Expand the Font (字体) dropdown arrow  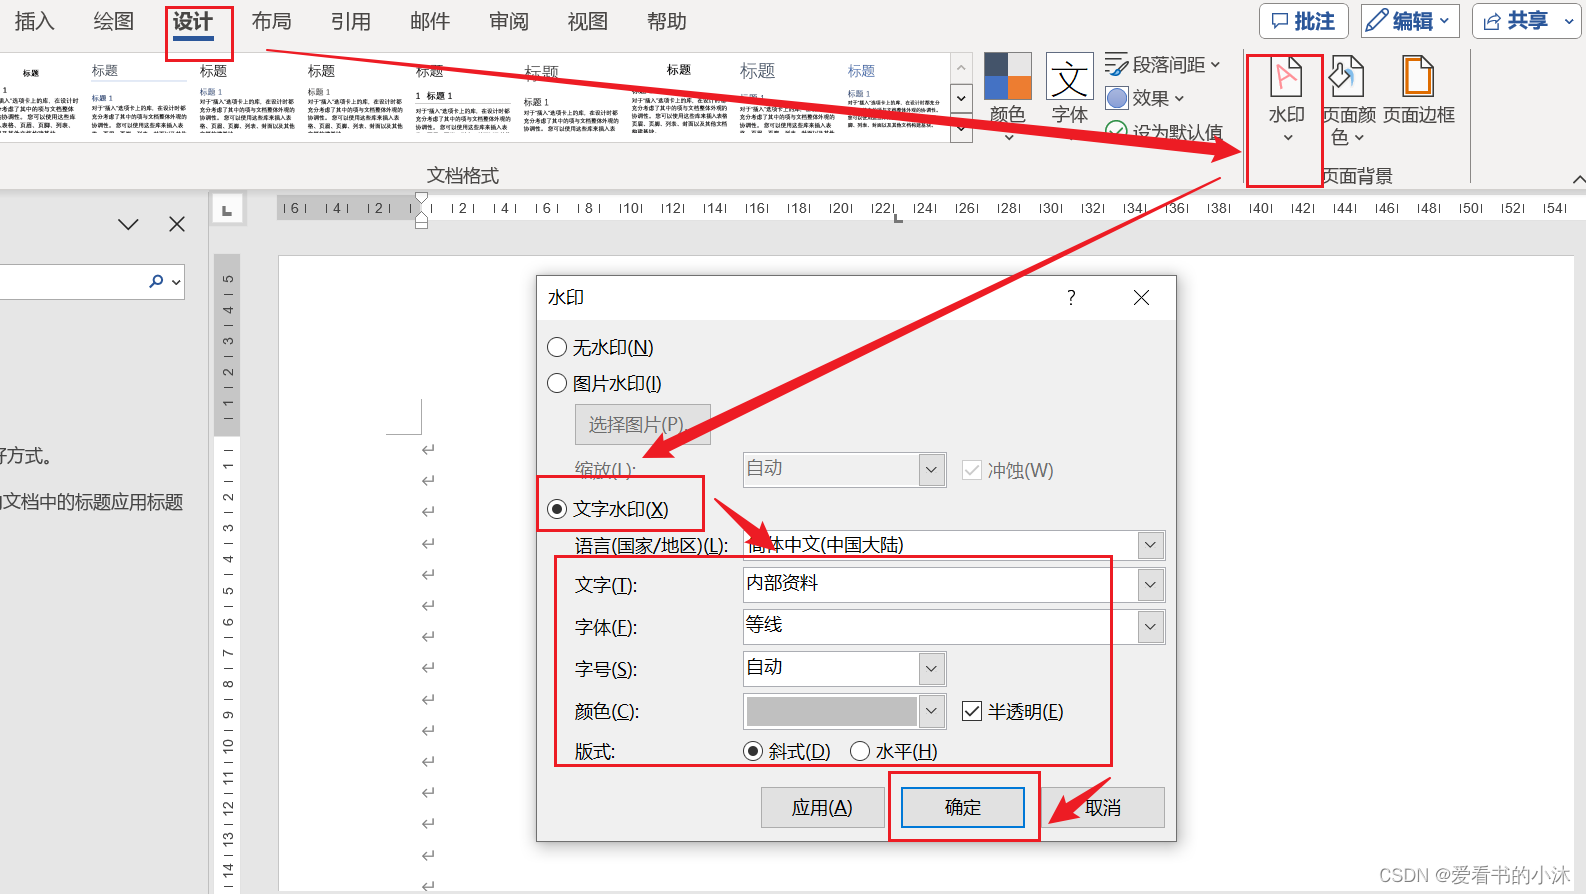(x=1151, y=627)
